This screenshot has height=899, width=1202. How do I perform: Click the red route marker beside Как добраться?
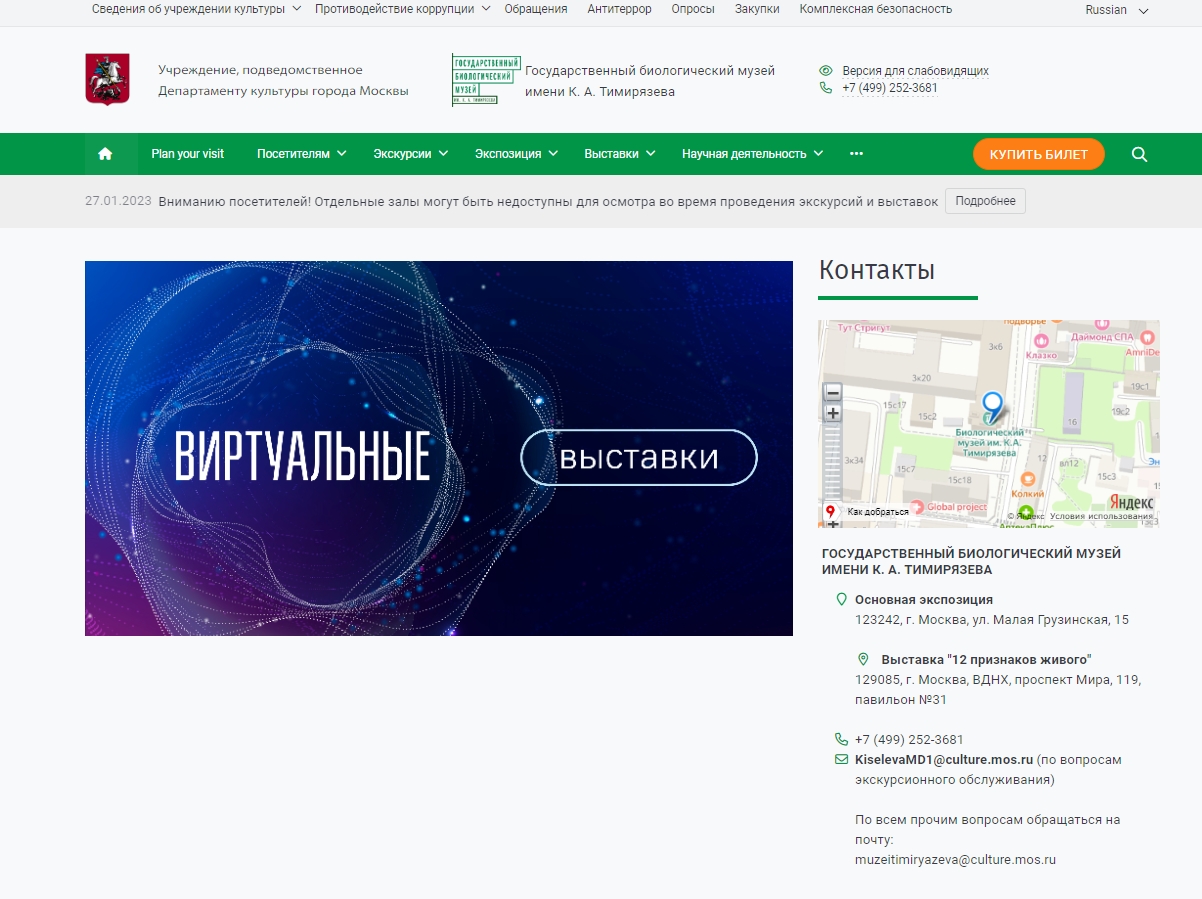click(832, 509)
